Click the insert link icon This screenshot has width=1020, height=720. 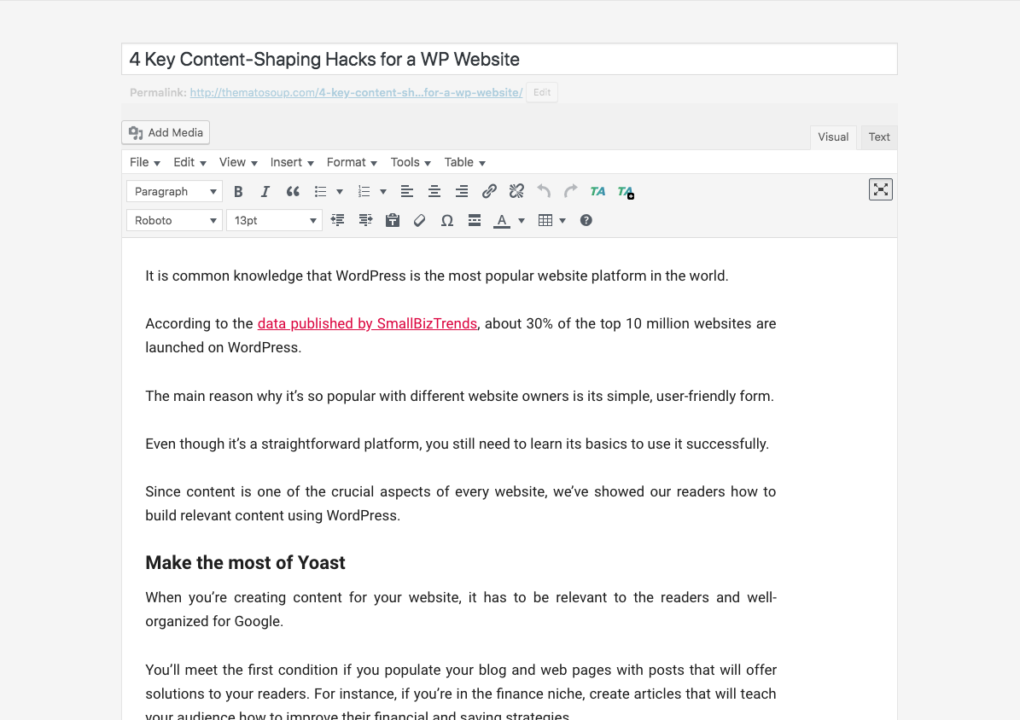489,192
